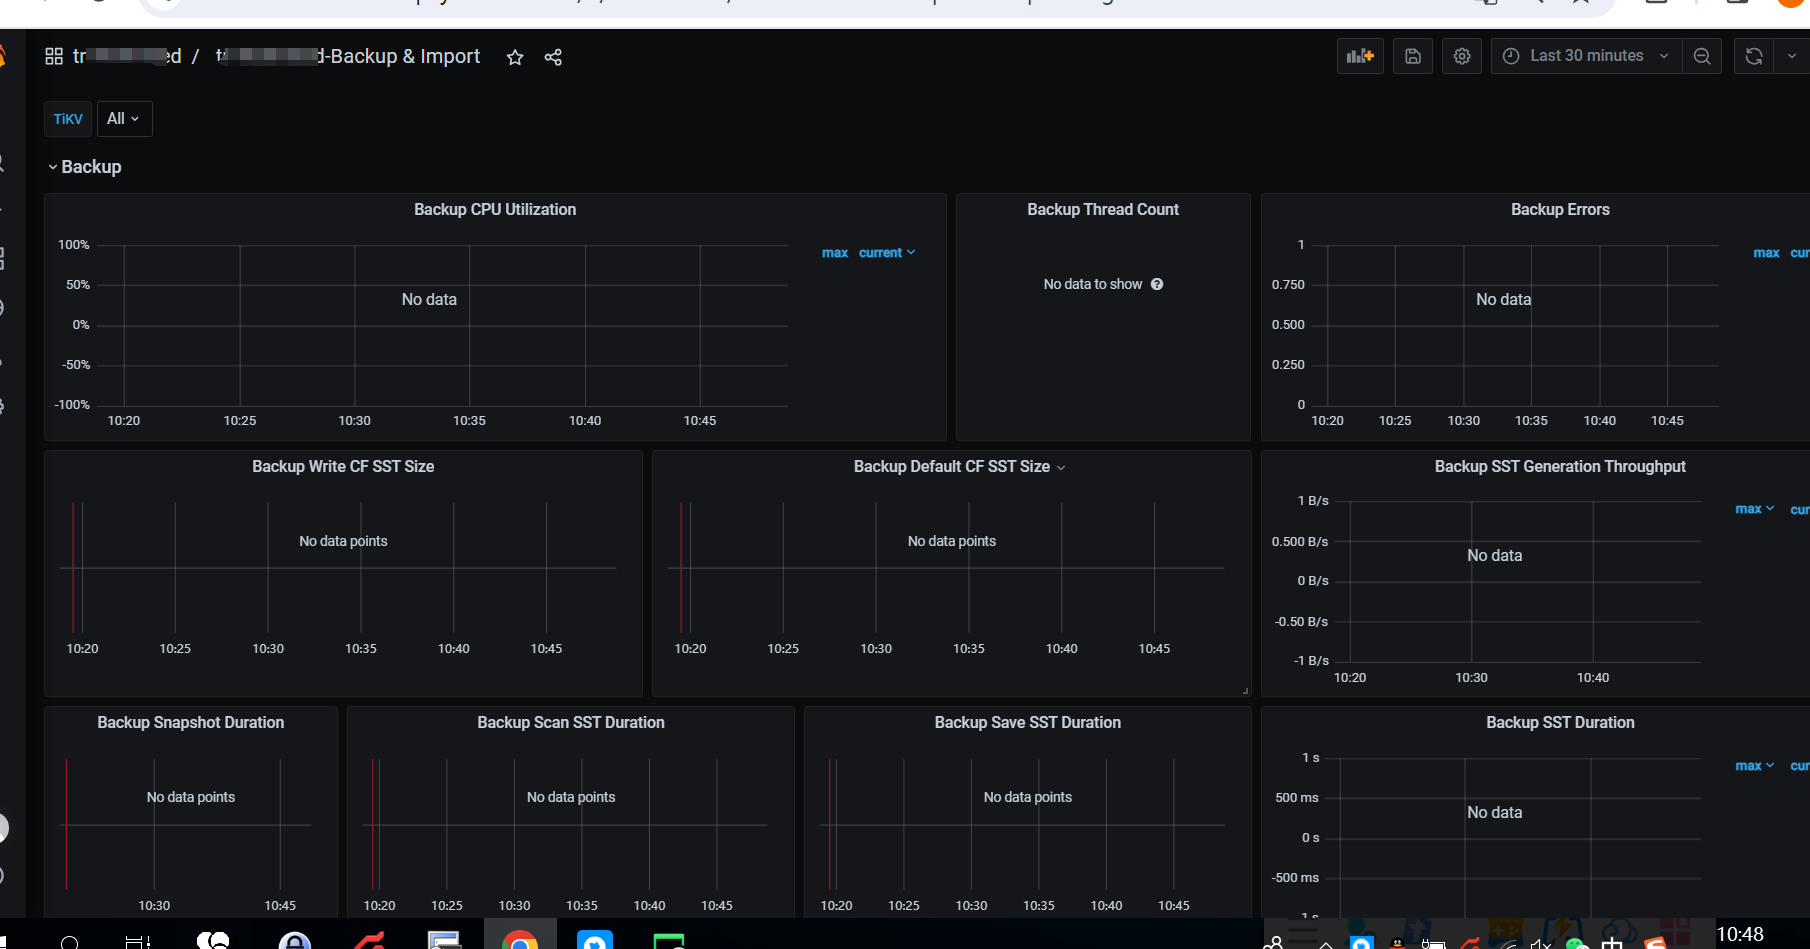
Task: Open the Backup CPU Utilization panel title menu
Action: coord(495,209)
